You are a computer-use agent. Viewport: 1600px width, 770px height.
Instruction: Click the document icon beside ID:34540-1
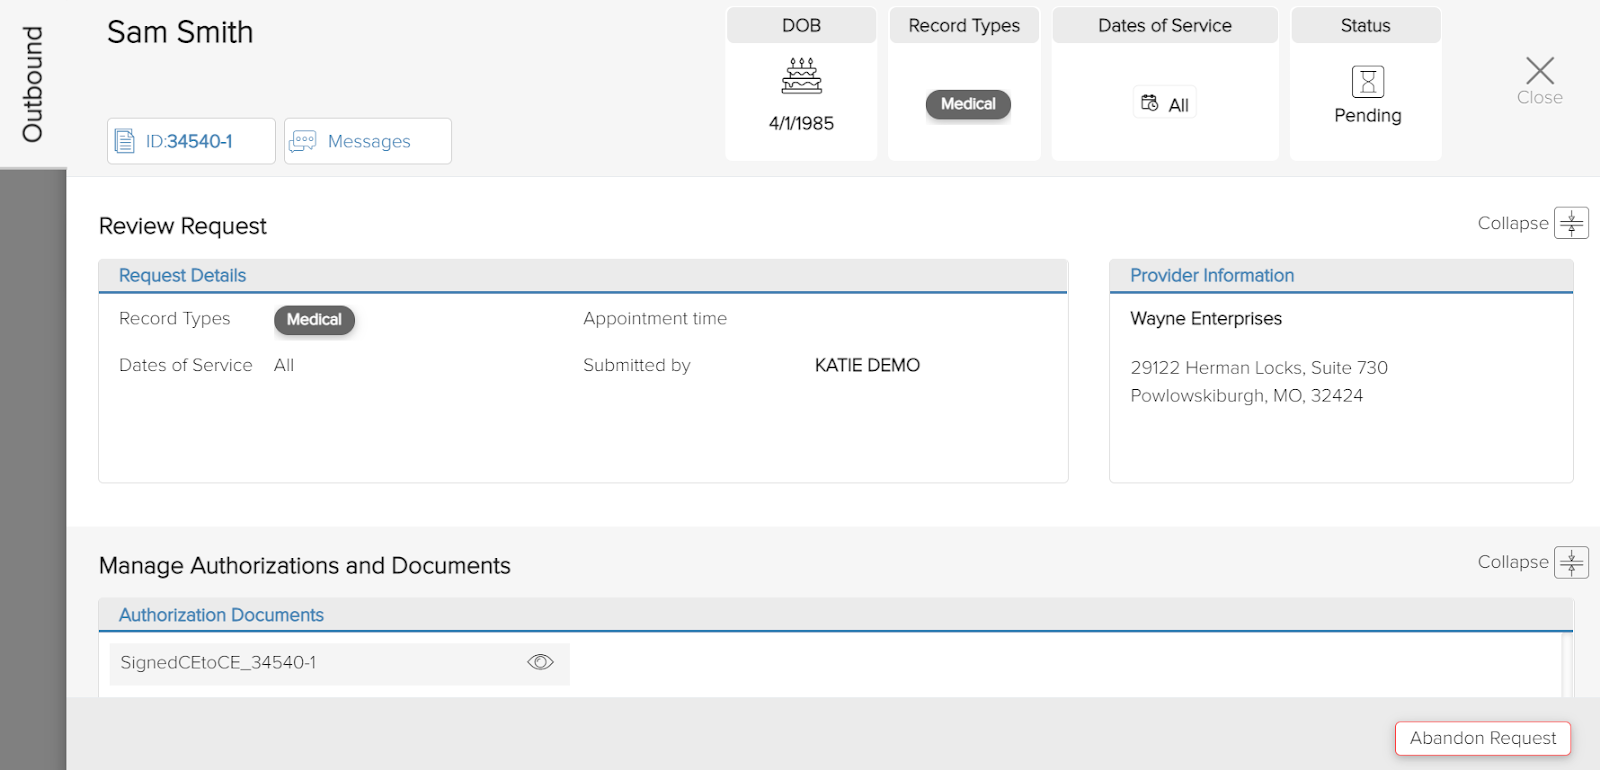point(125,141)
